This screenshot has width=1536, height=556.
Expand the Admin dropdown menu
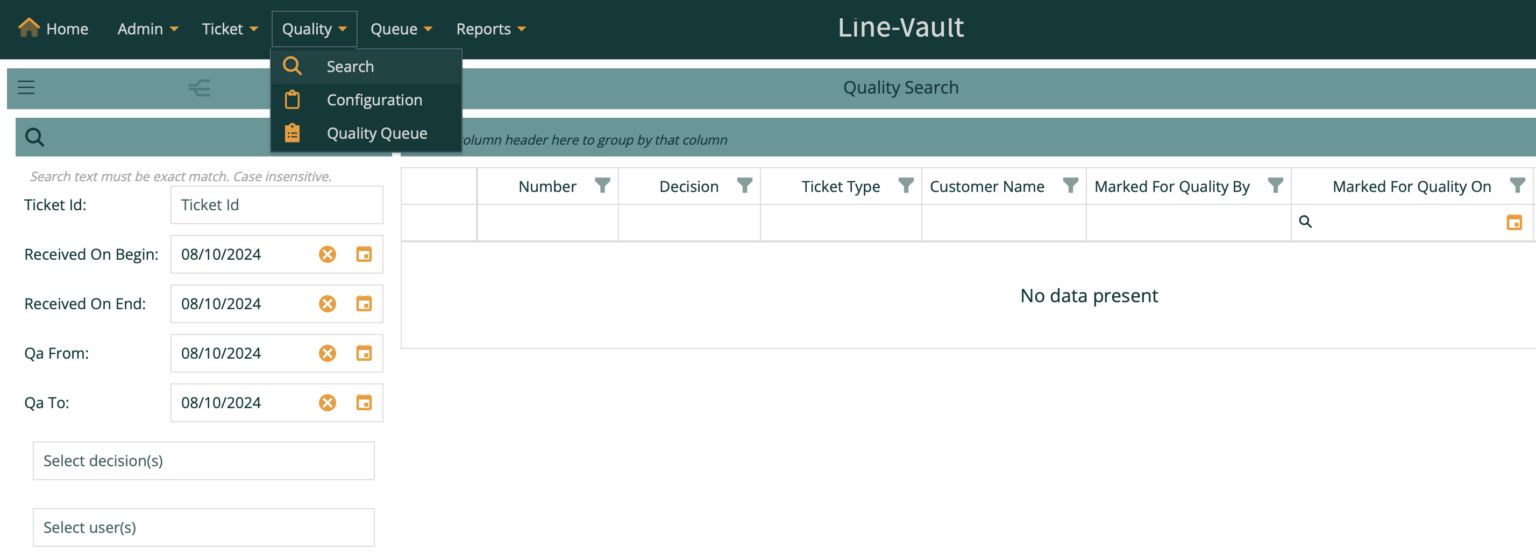[148, 29]
